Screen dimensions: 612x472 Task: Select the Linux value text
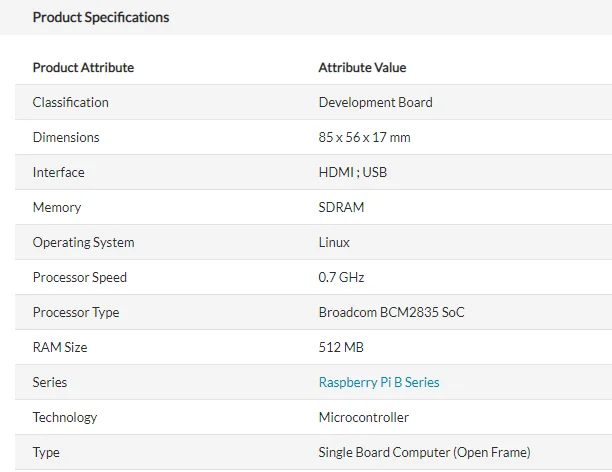tap(334, 242)
